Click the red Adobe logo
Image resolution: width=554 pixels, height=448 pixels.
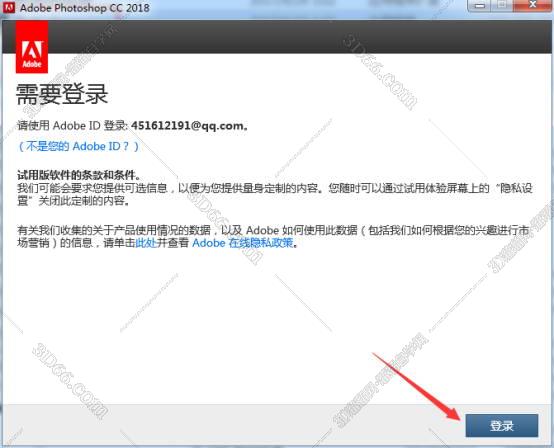point(32,47)
